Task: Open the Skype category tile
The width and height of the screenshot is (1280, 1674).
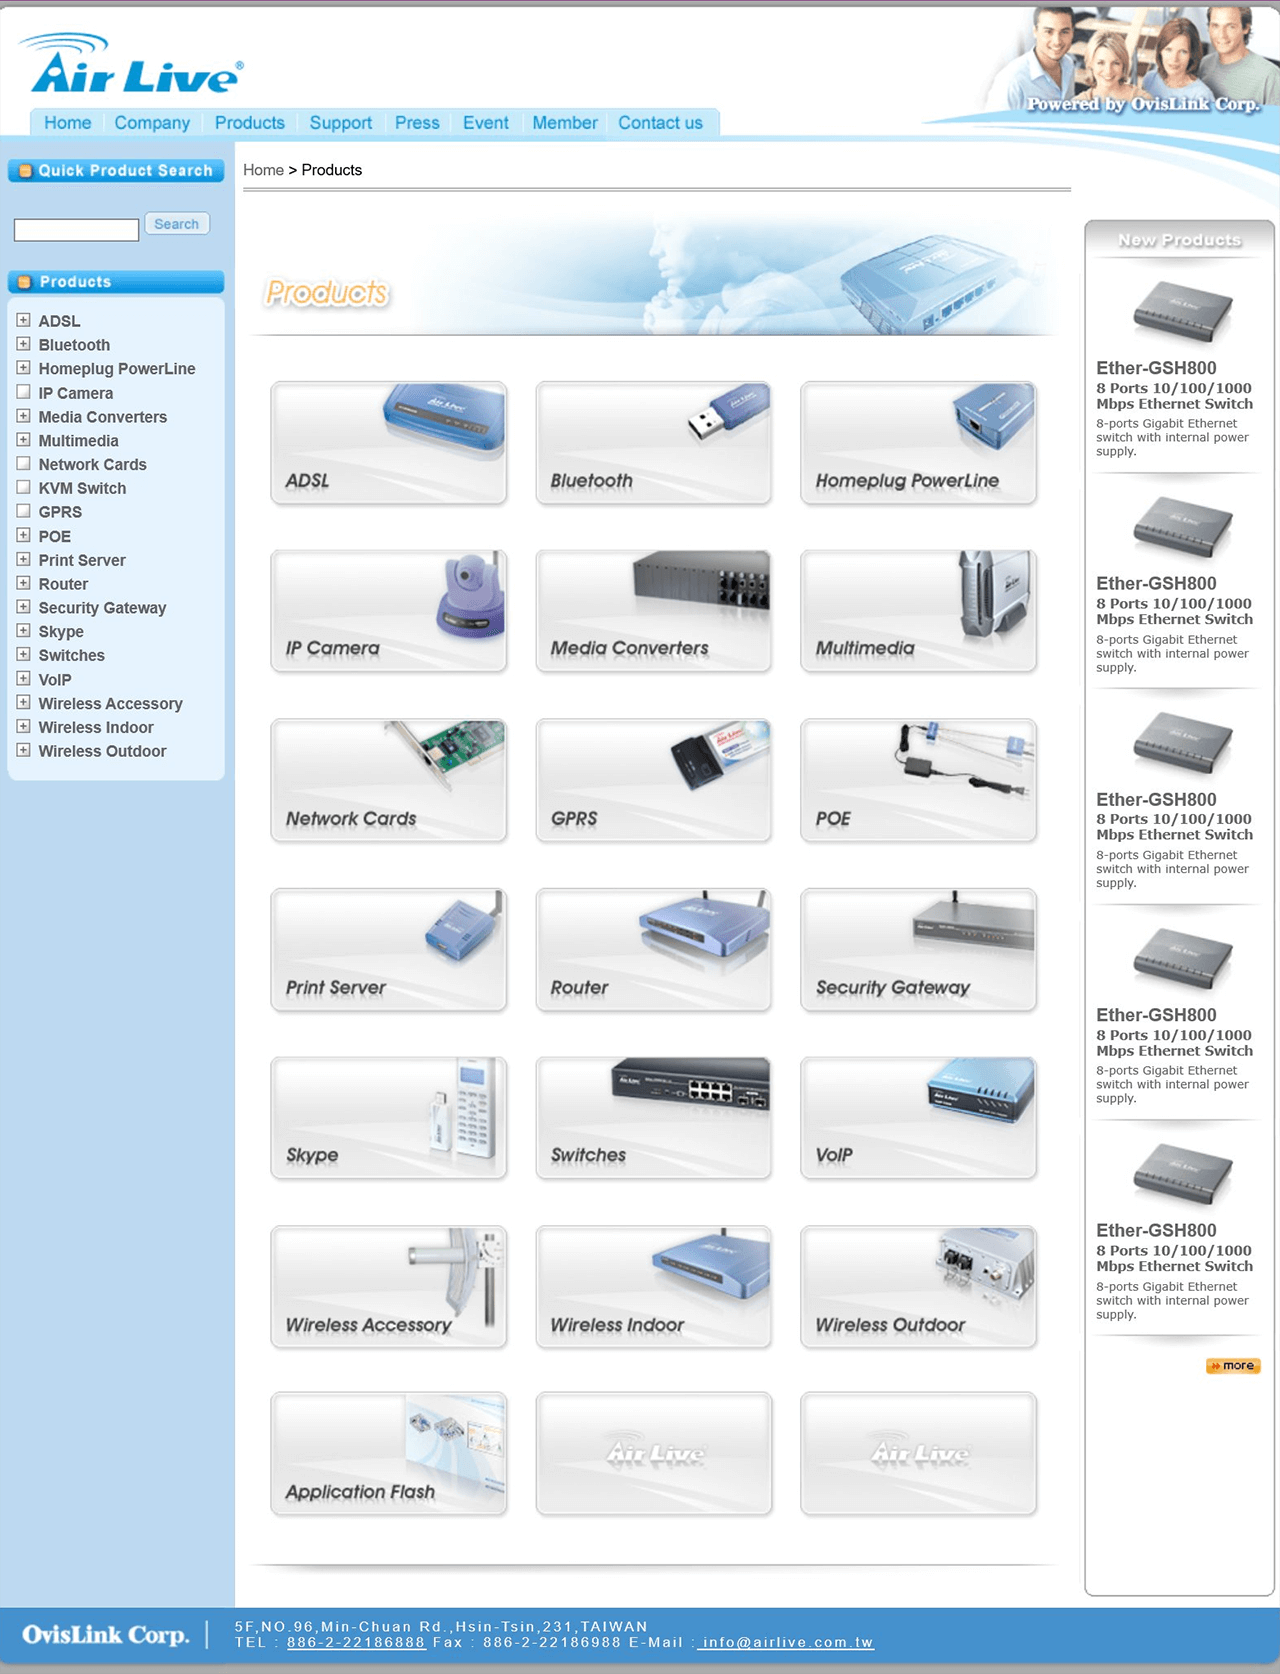Action: [x=388, y=1117]
